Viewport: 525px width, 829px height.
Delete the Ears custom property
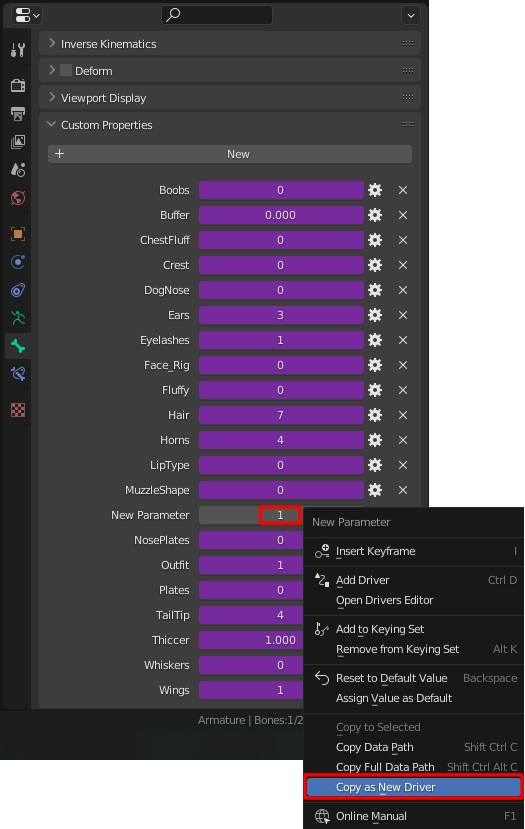click(403, 315)
